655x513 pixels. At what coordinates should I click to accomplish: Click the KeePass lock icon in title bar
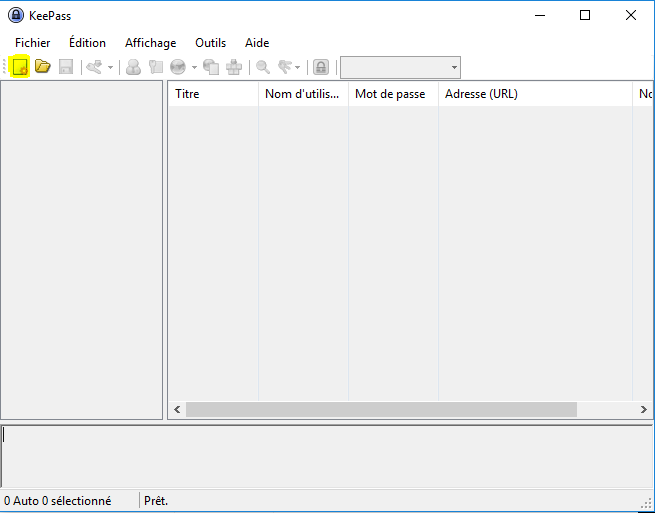[x=16, y=15]
